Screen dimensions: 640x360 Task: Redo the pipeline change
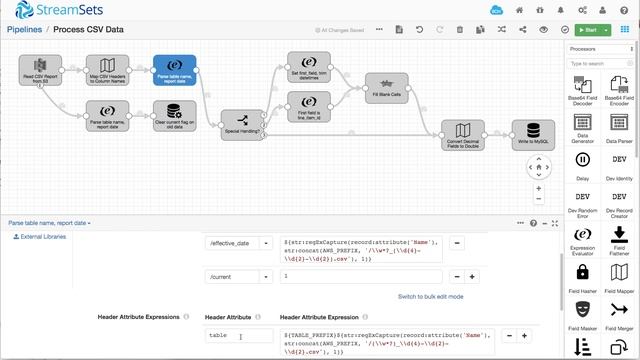[440, 29]
